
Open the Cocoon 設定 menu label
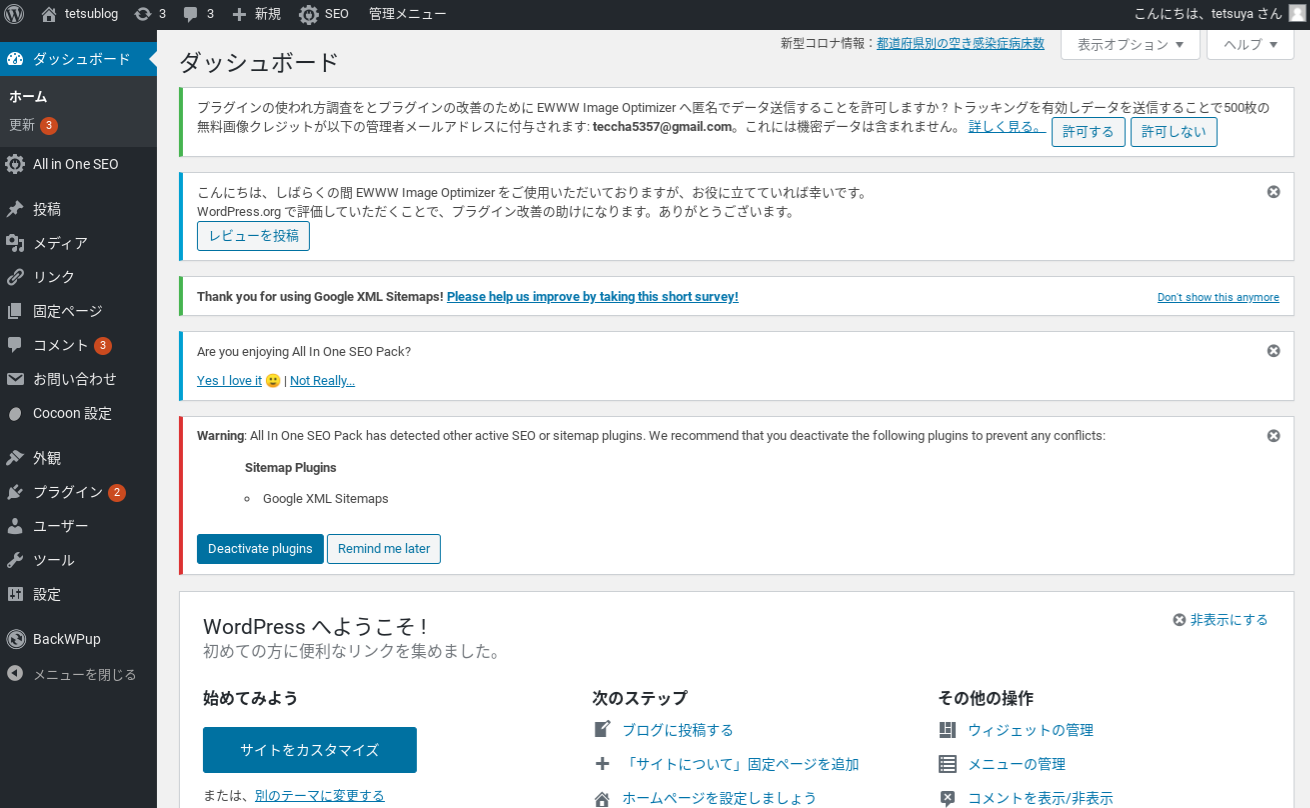click(72, 413)
